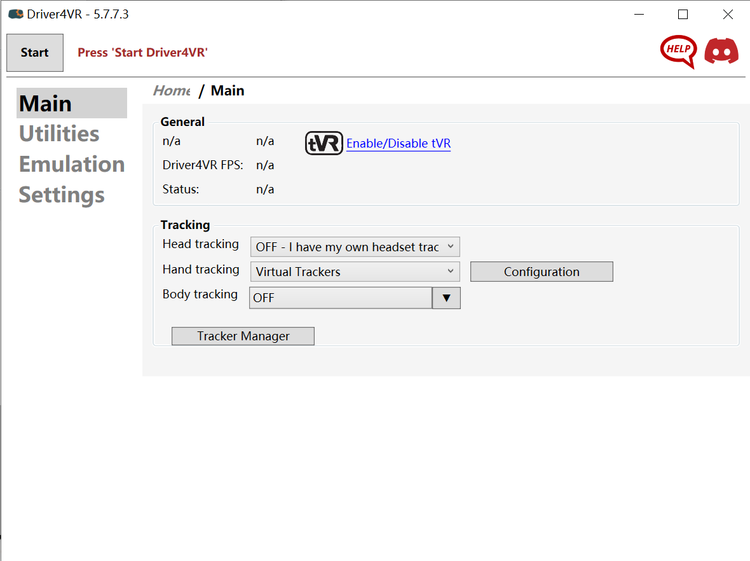Viewport: 750px width, 561px height.
Task: Open the Tracker Manager
Action: [x=243, y=336]
